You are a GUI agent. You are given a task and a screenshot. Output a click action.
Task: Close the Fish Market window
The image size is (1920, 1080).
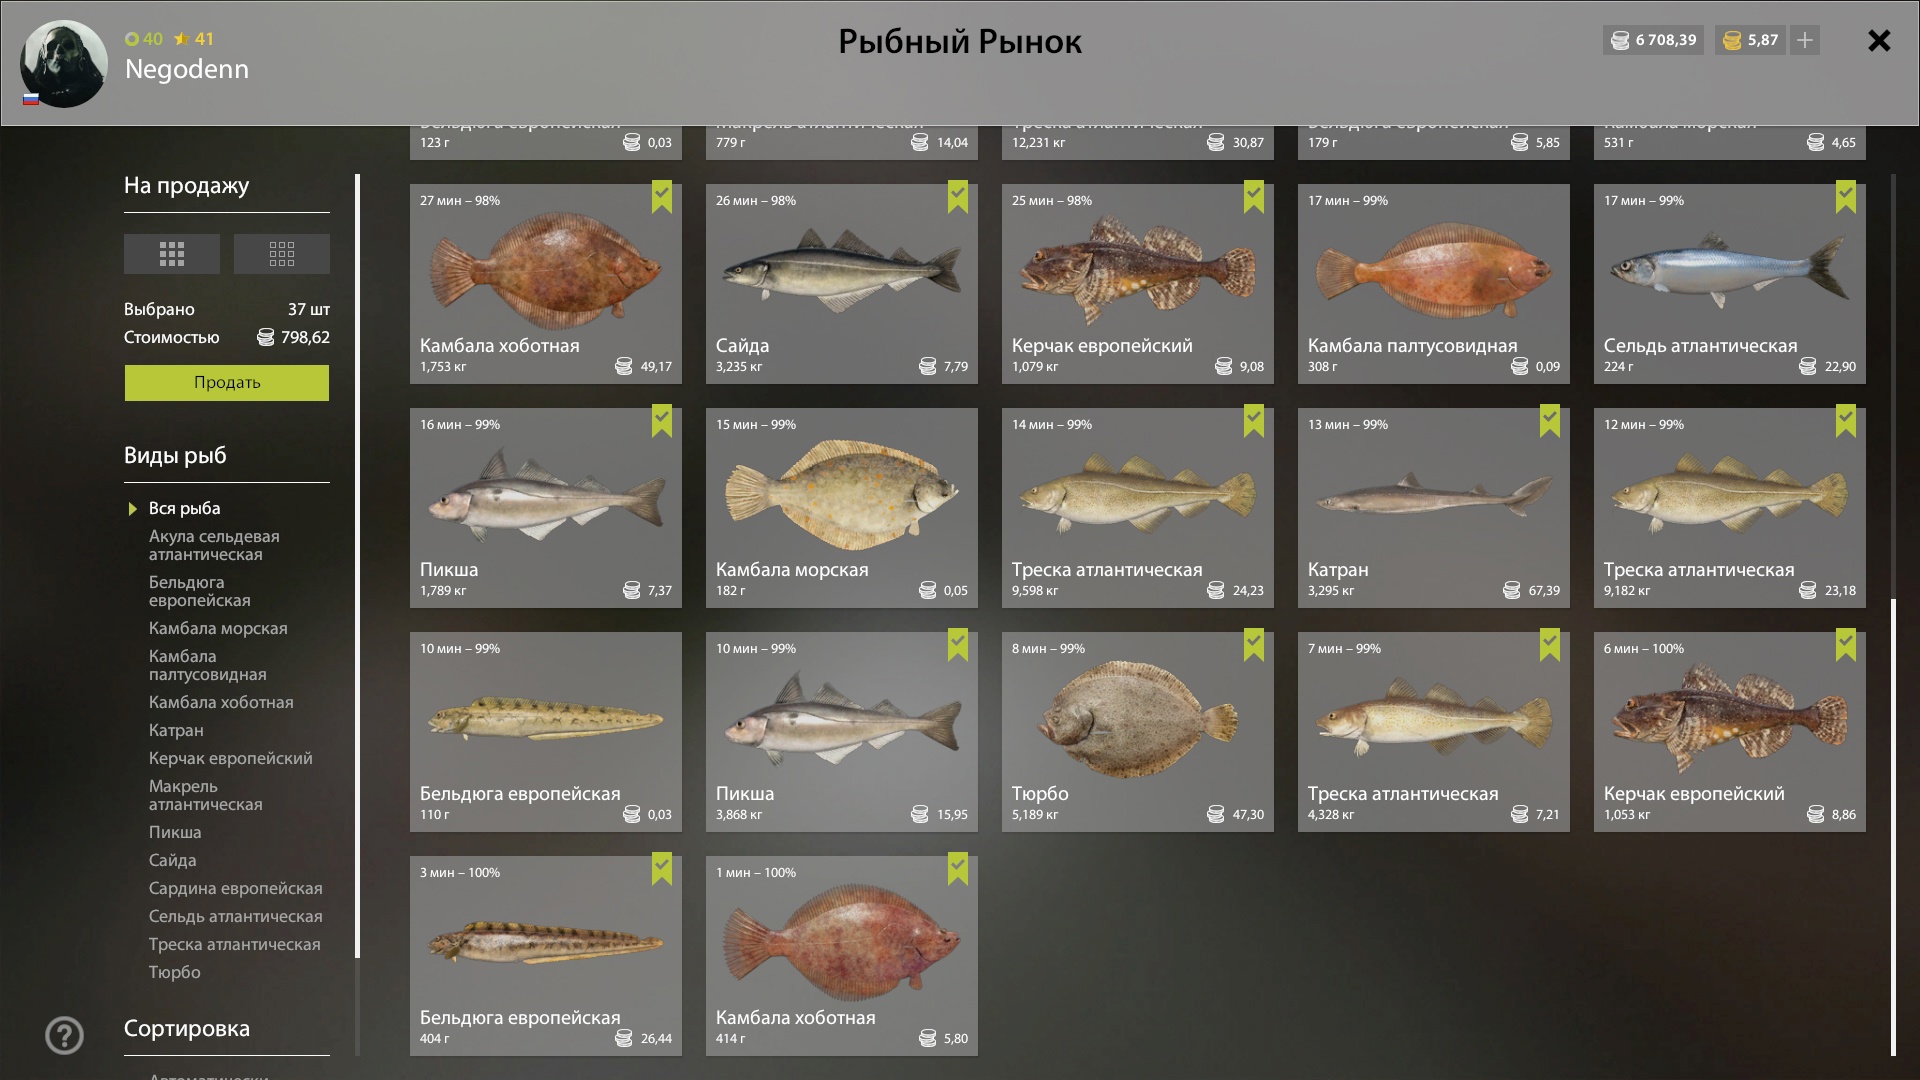tap(1879, 41)
